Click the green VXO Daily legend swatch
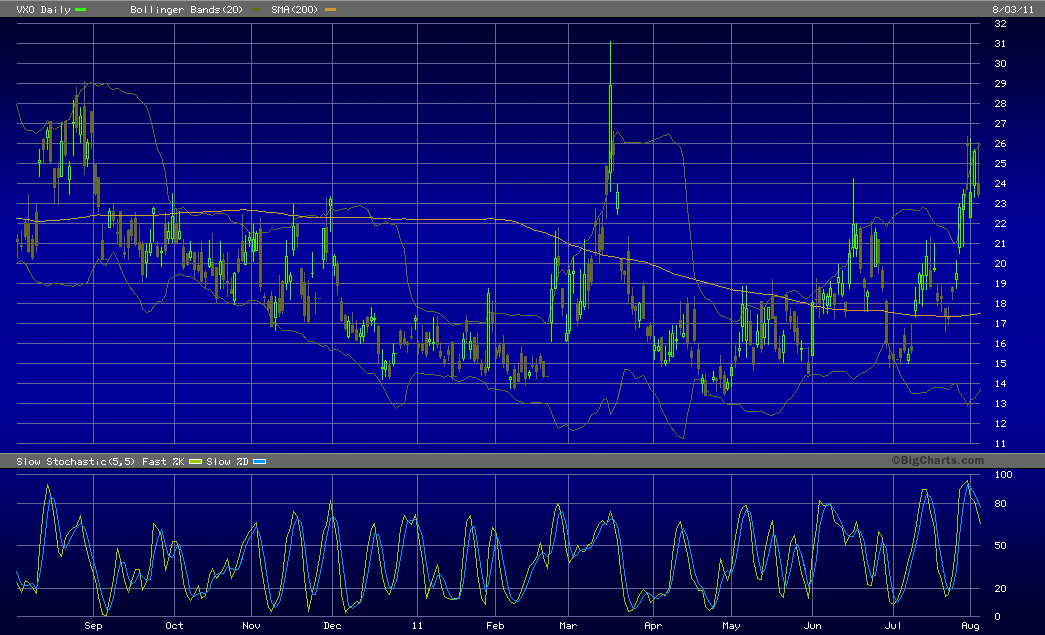 [x=81, y=9]
